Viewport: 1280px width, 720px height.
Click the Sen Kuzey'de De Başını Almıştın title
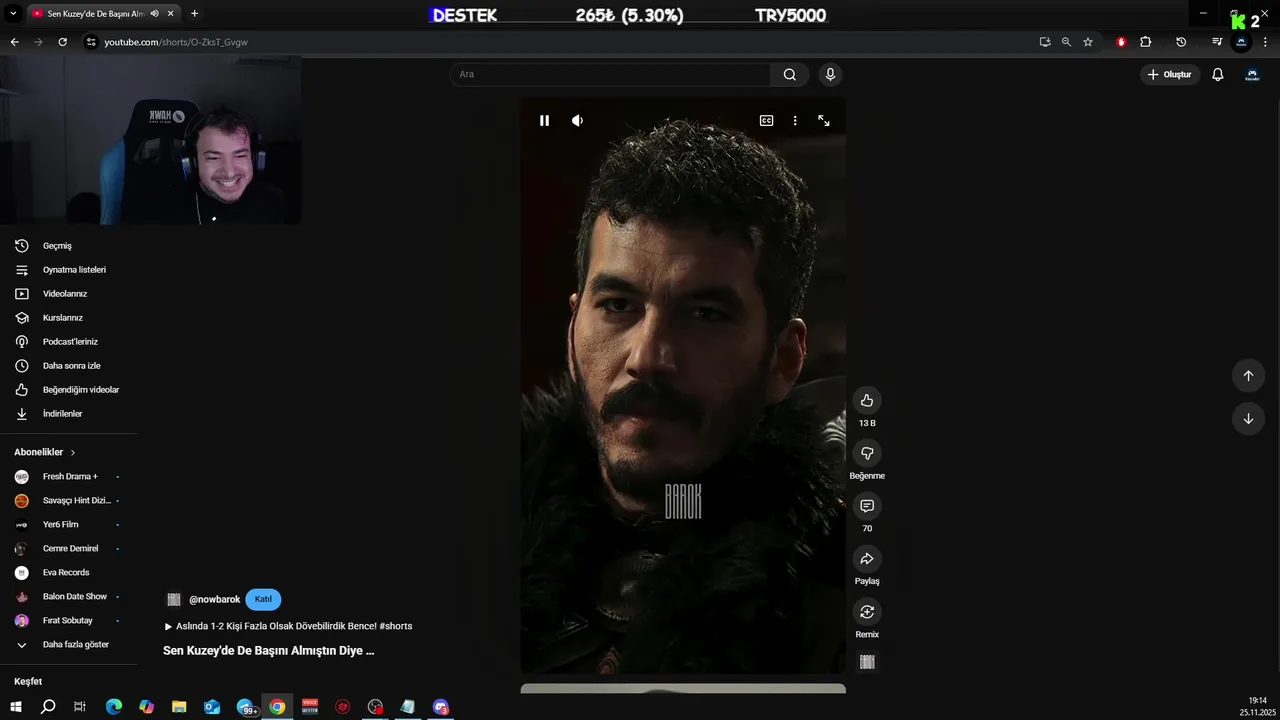pos(268,651)
